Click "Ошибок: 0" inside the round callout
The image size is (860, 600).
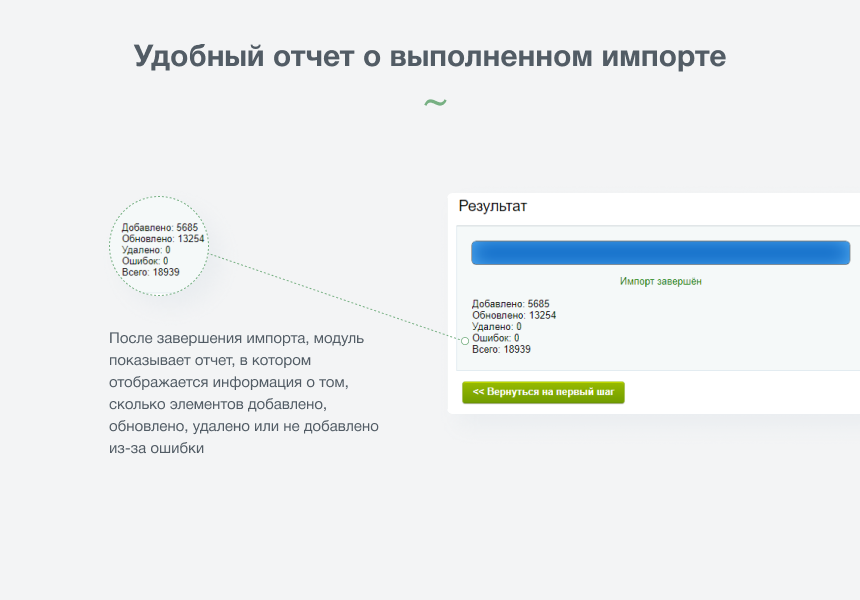click(x=145, y=261)
